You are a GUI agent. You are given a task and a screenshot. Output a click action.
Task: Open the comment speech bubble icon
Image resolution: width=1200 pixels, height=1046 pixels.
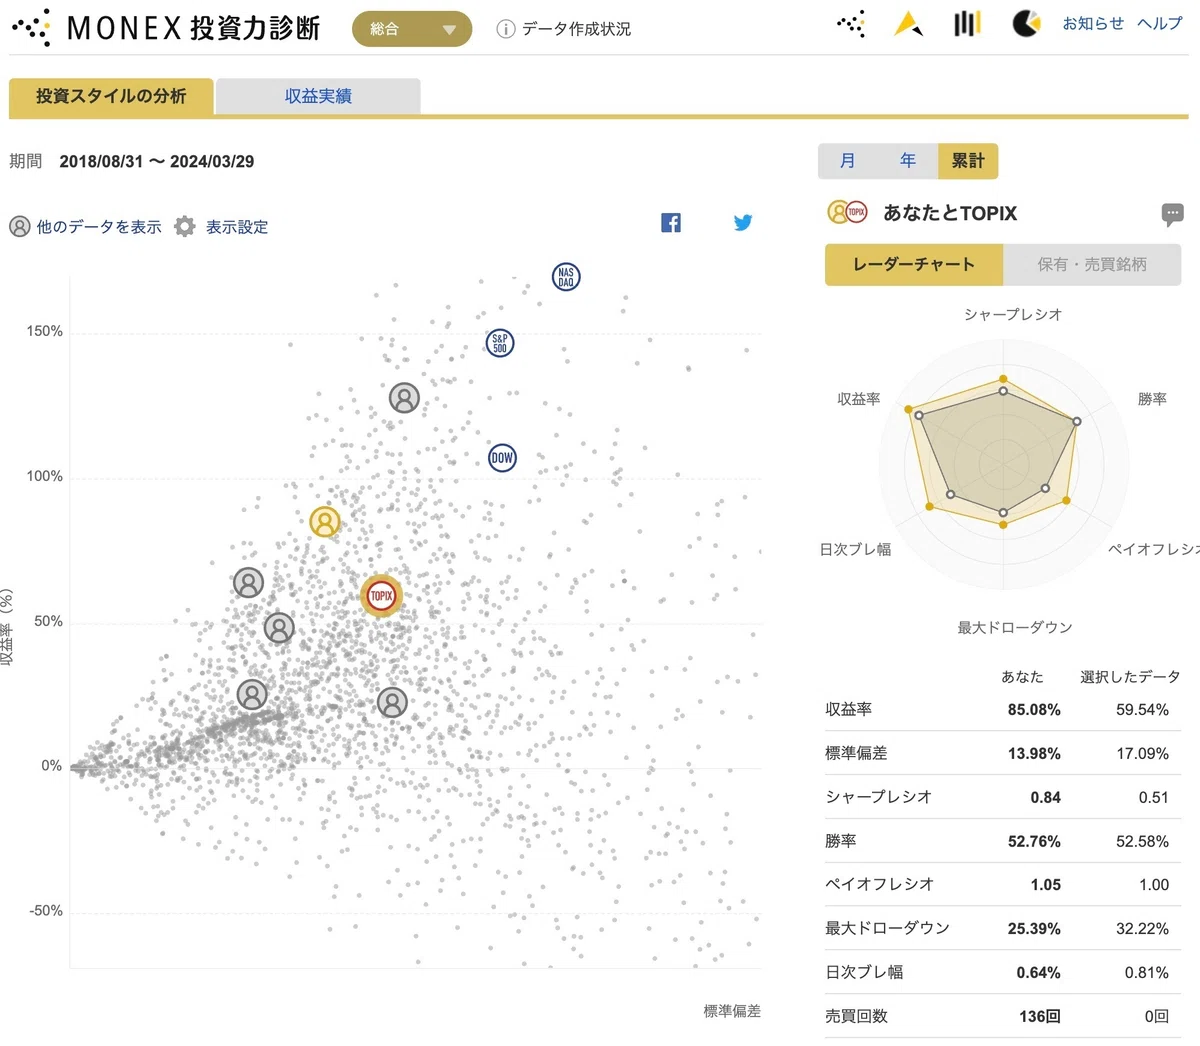point(1173,213)
